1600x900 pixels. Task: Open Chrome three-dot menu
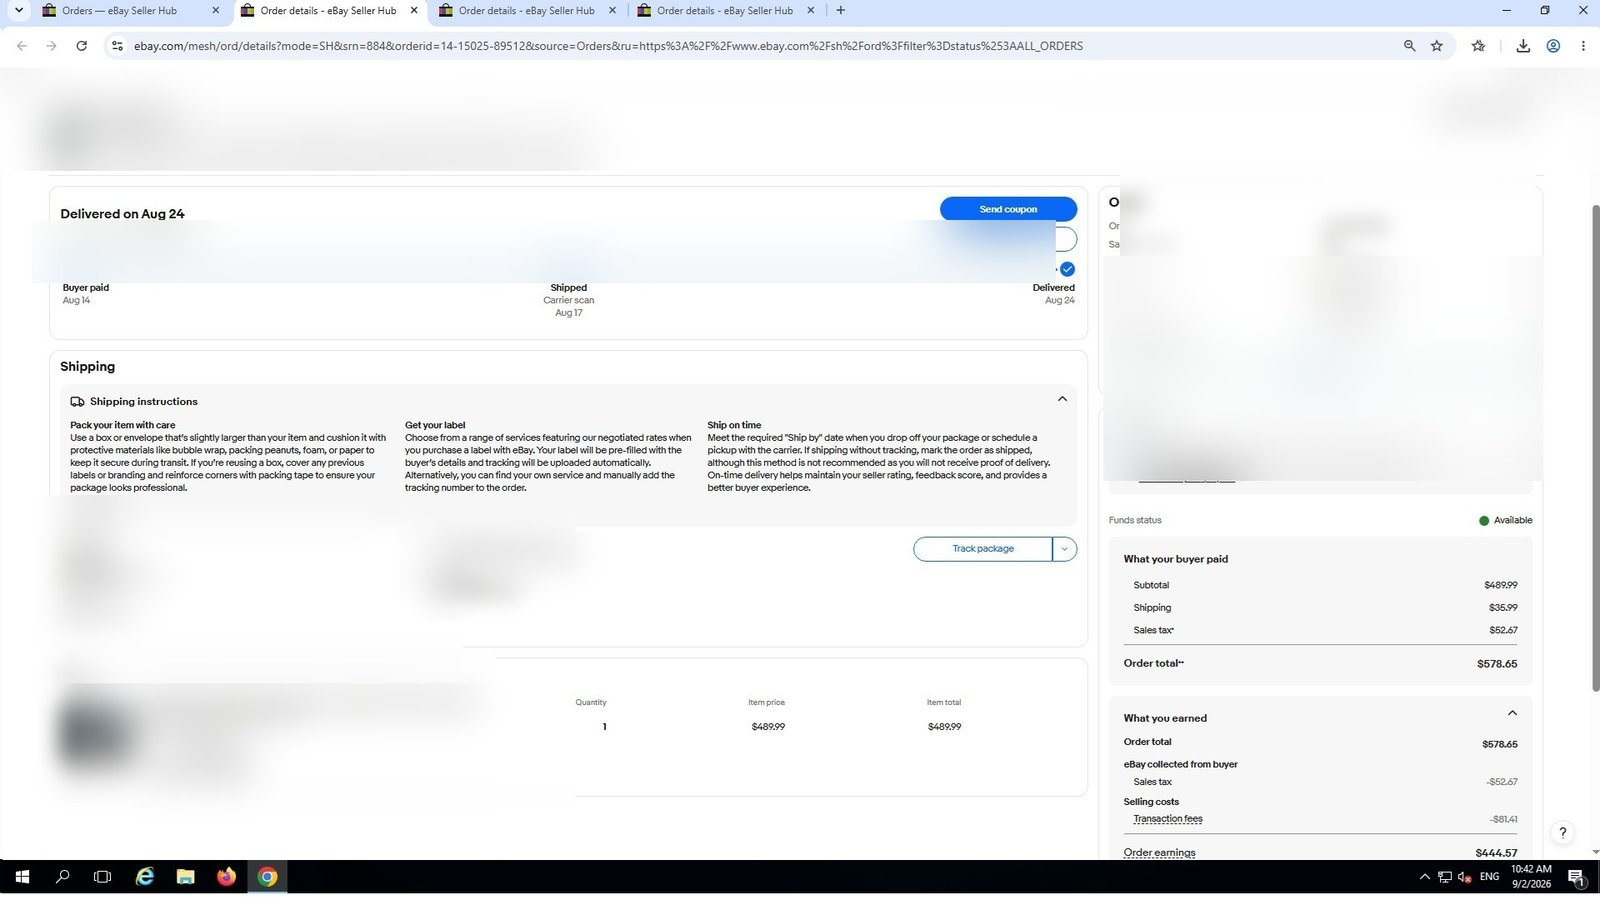point(1583,46)
